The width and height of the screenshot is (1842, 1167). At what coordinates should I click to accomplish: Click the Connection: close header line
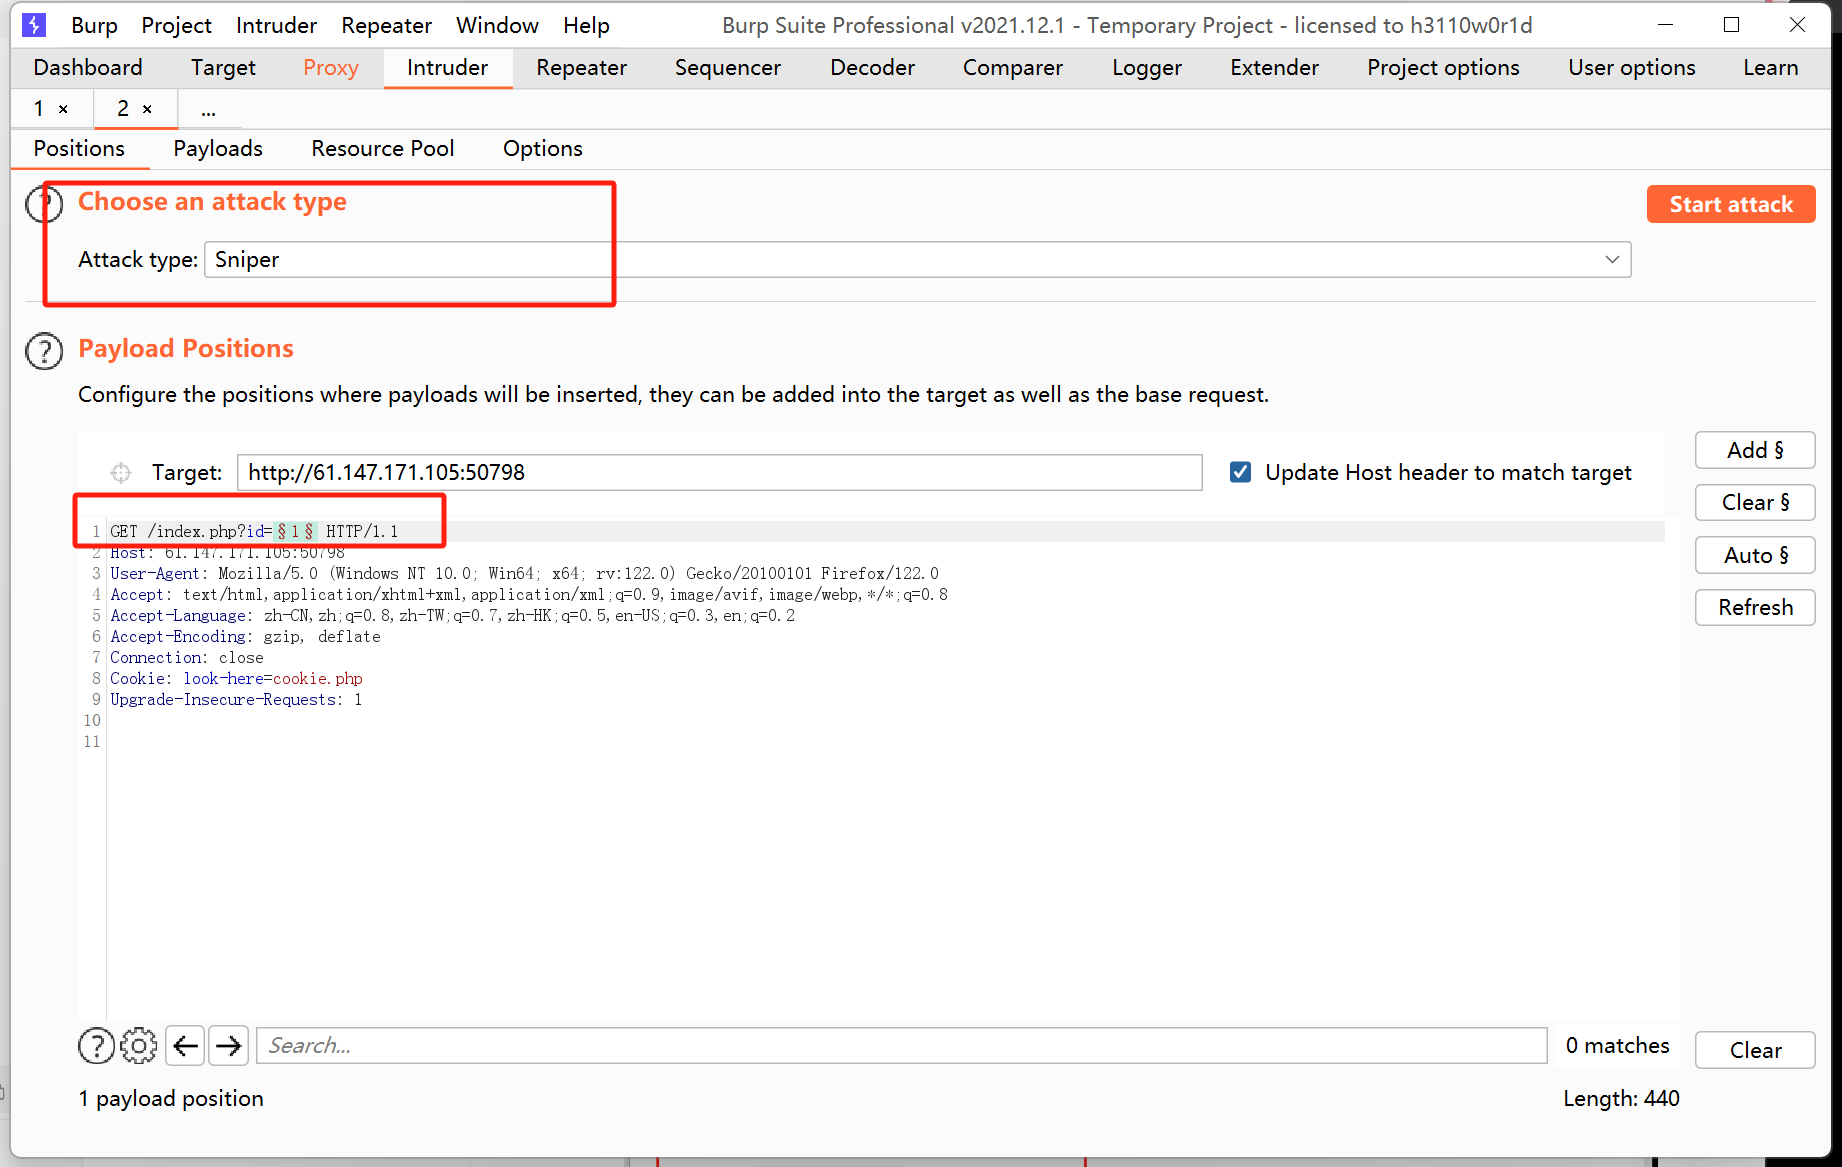coord(187,657)
